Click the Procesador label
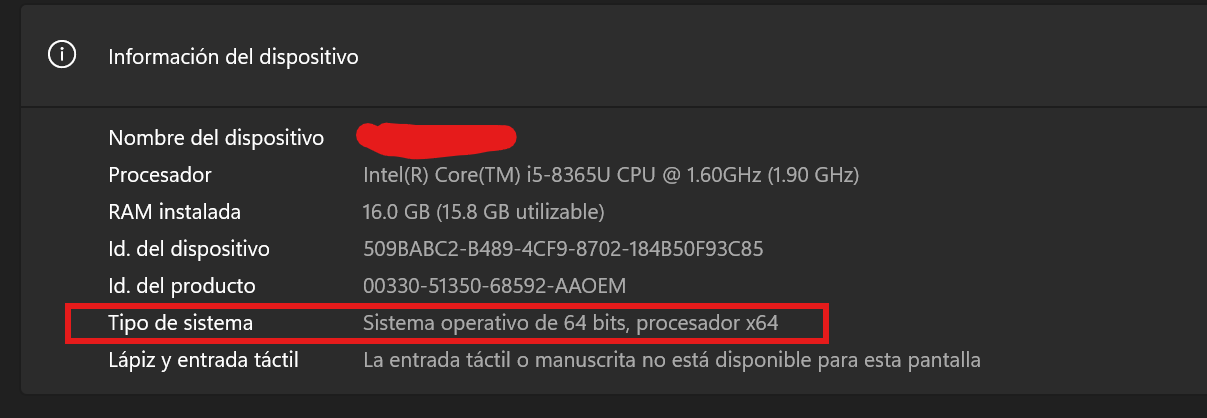This screenshot has width=1207, height=418. tap(160, 175)
